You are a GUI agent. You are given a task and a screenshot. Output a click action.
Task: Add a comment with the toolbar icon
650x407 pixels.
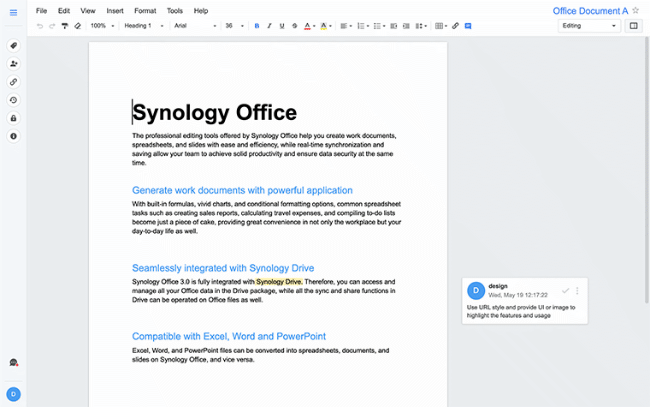[468, 26]
